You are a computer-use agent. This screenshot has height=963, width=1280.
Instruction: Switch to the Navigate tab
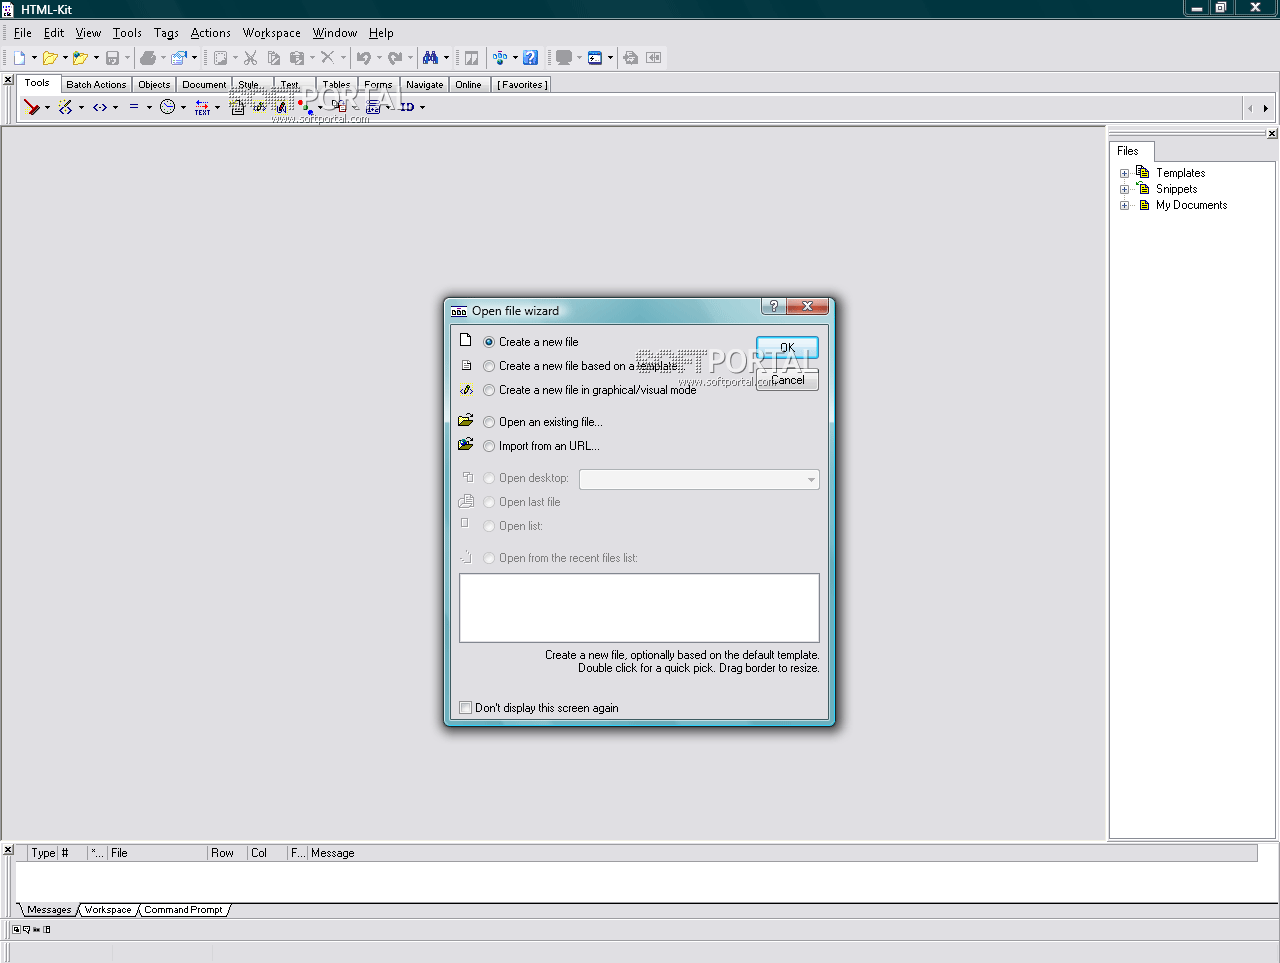coord(424,85)
